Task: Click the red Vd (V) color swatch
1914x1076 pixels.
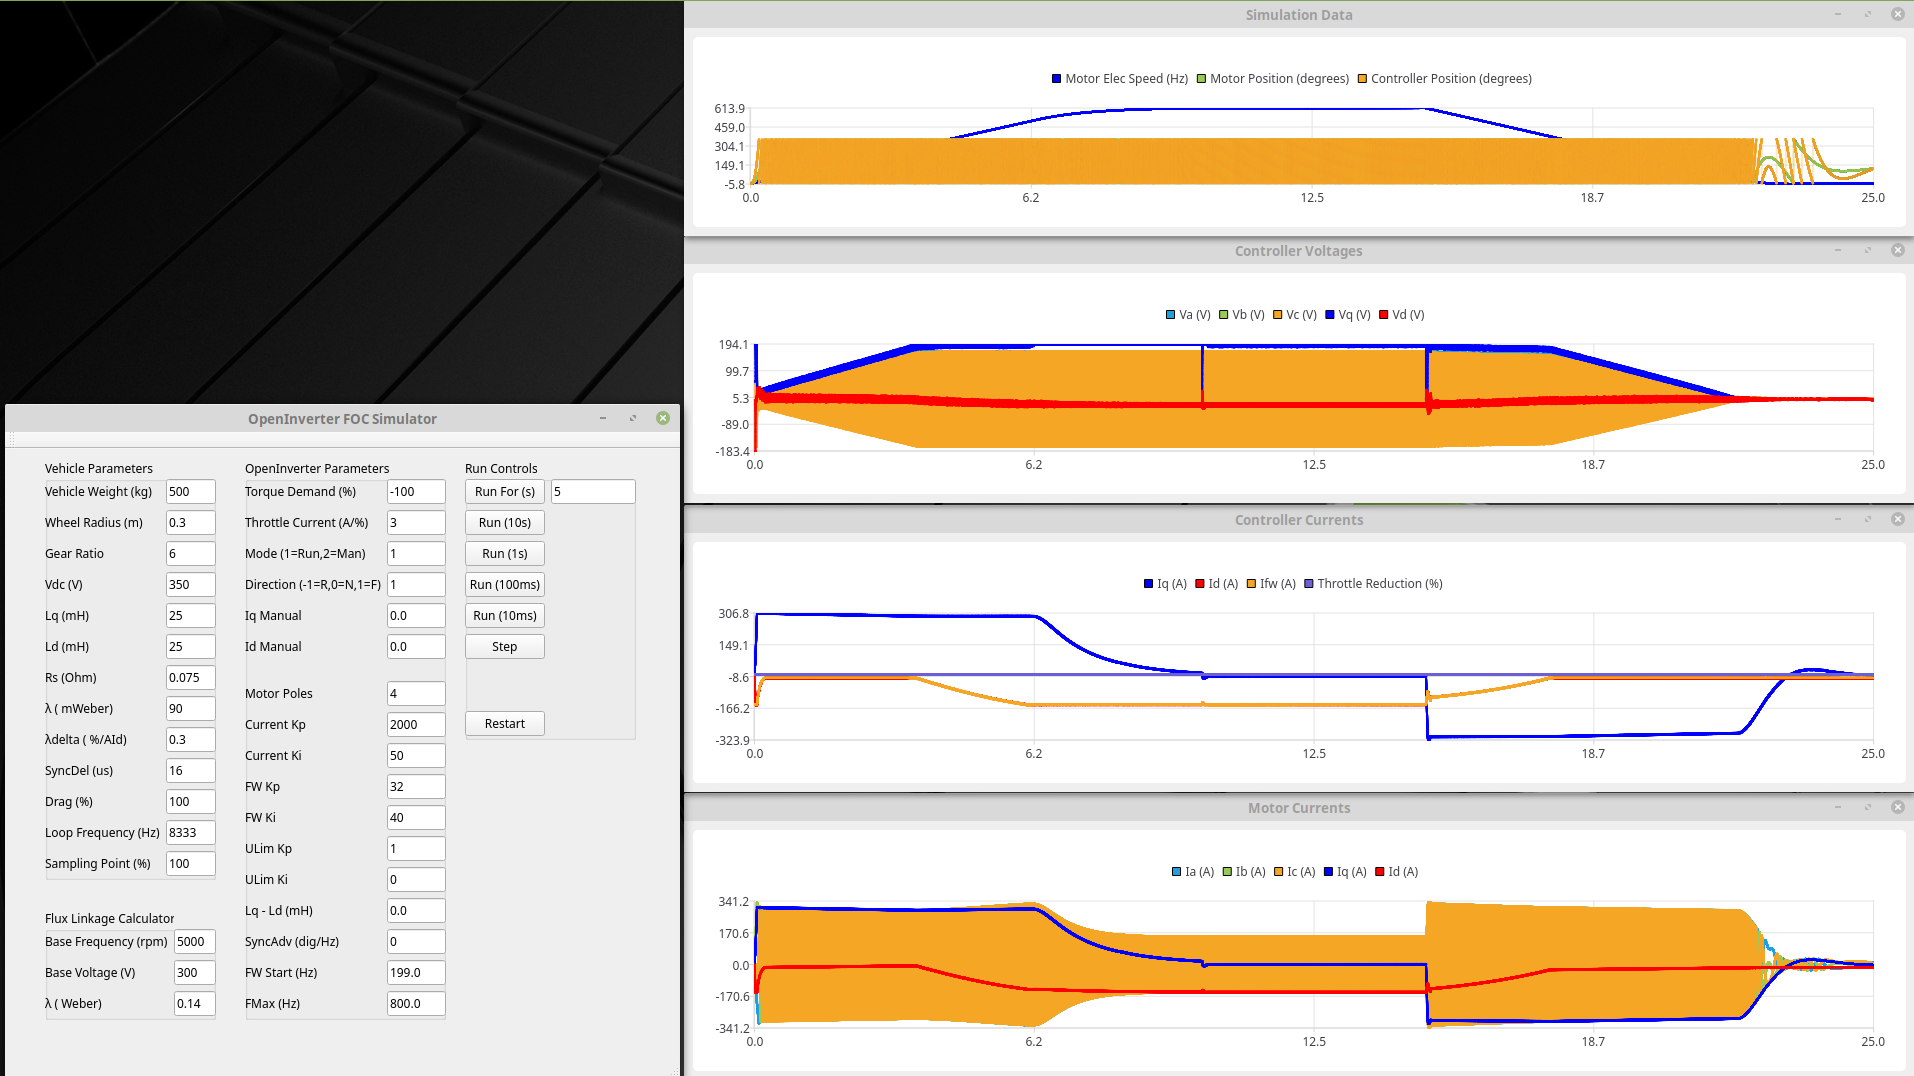Action: 1384,315
